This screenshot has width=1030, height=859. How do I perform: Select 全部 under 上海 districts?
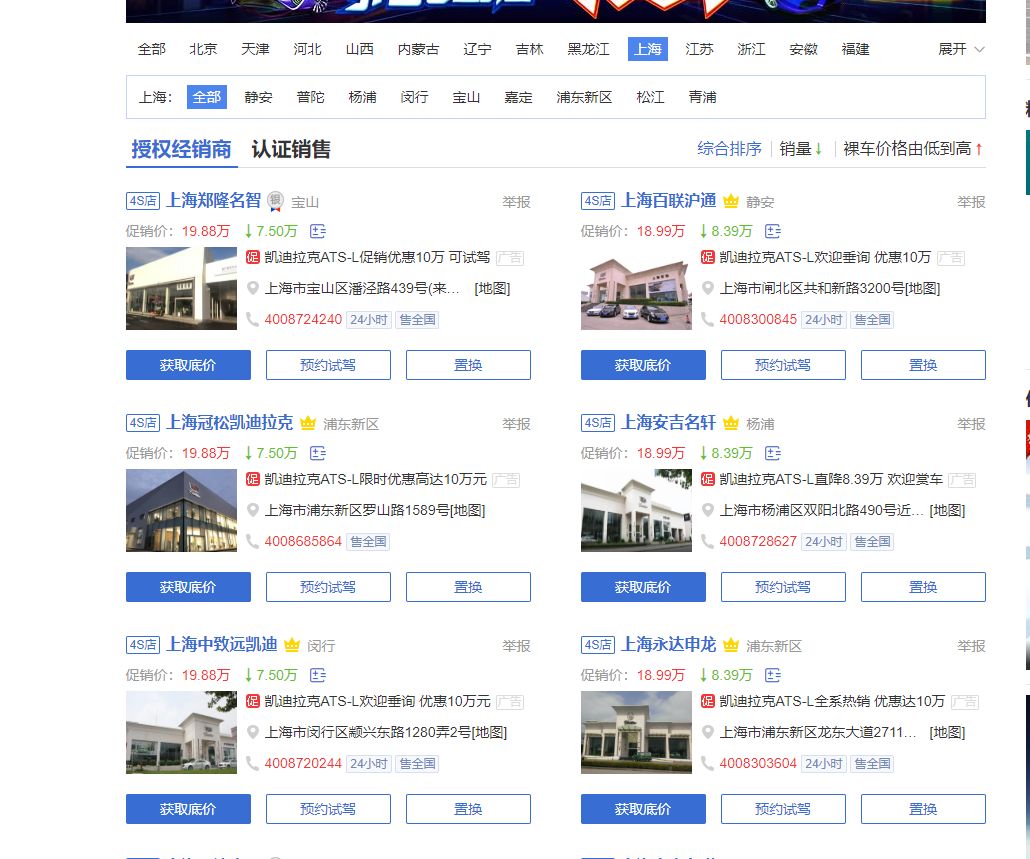pos(207,97)
